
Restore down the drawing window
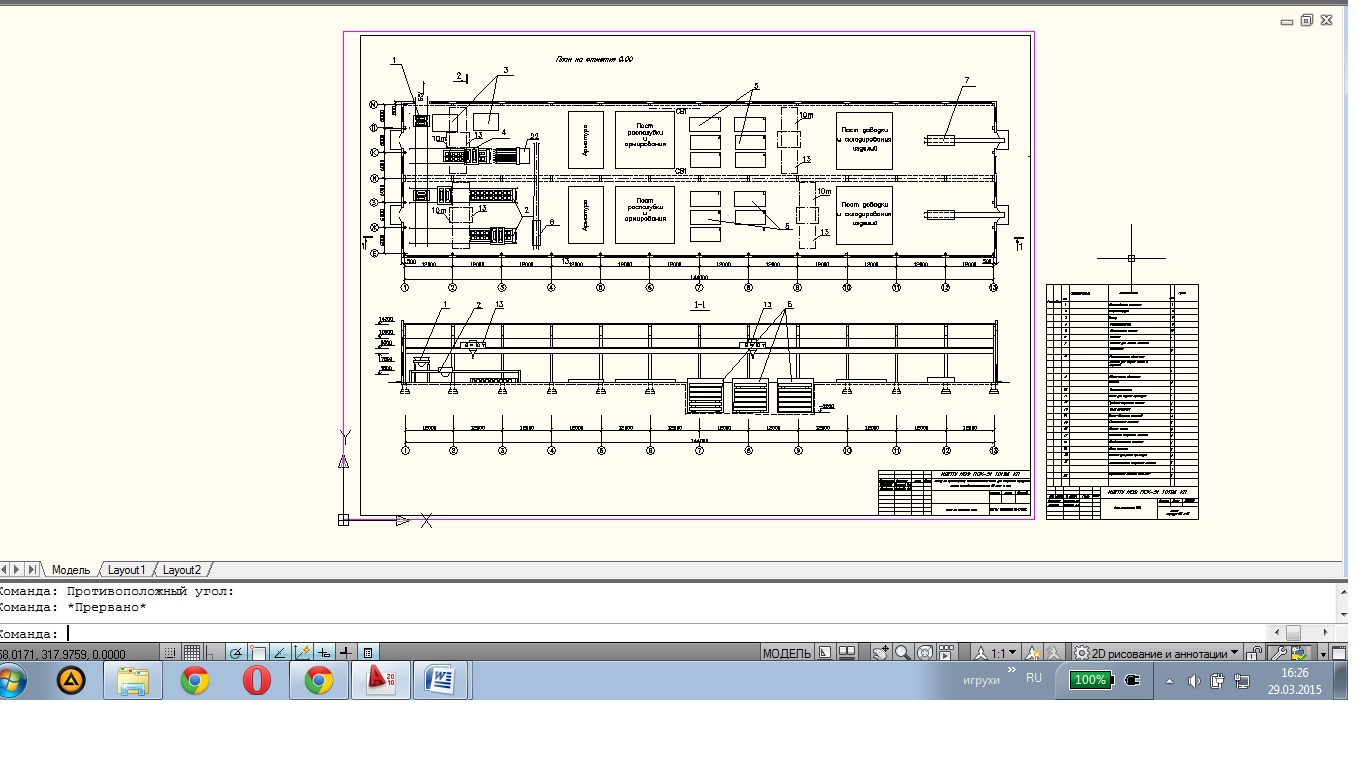click(x=1306, y=20)
